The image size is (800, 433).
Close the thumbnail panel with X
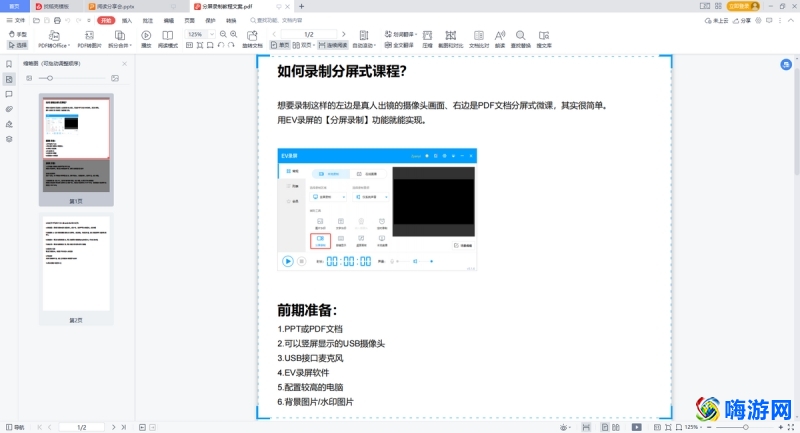pyautogui.click(x=124, y=64)
